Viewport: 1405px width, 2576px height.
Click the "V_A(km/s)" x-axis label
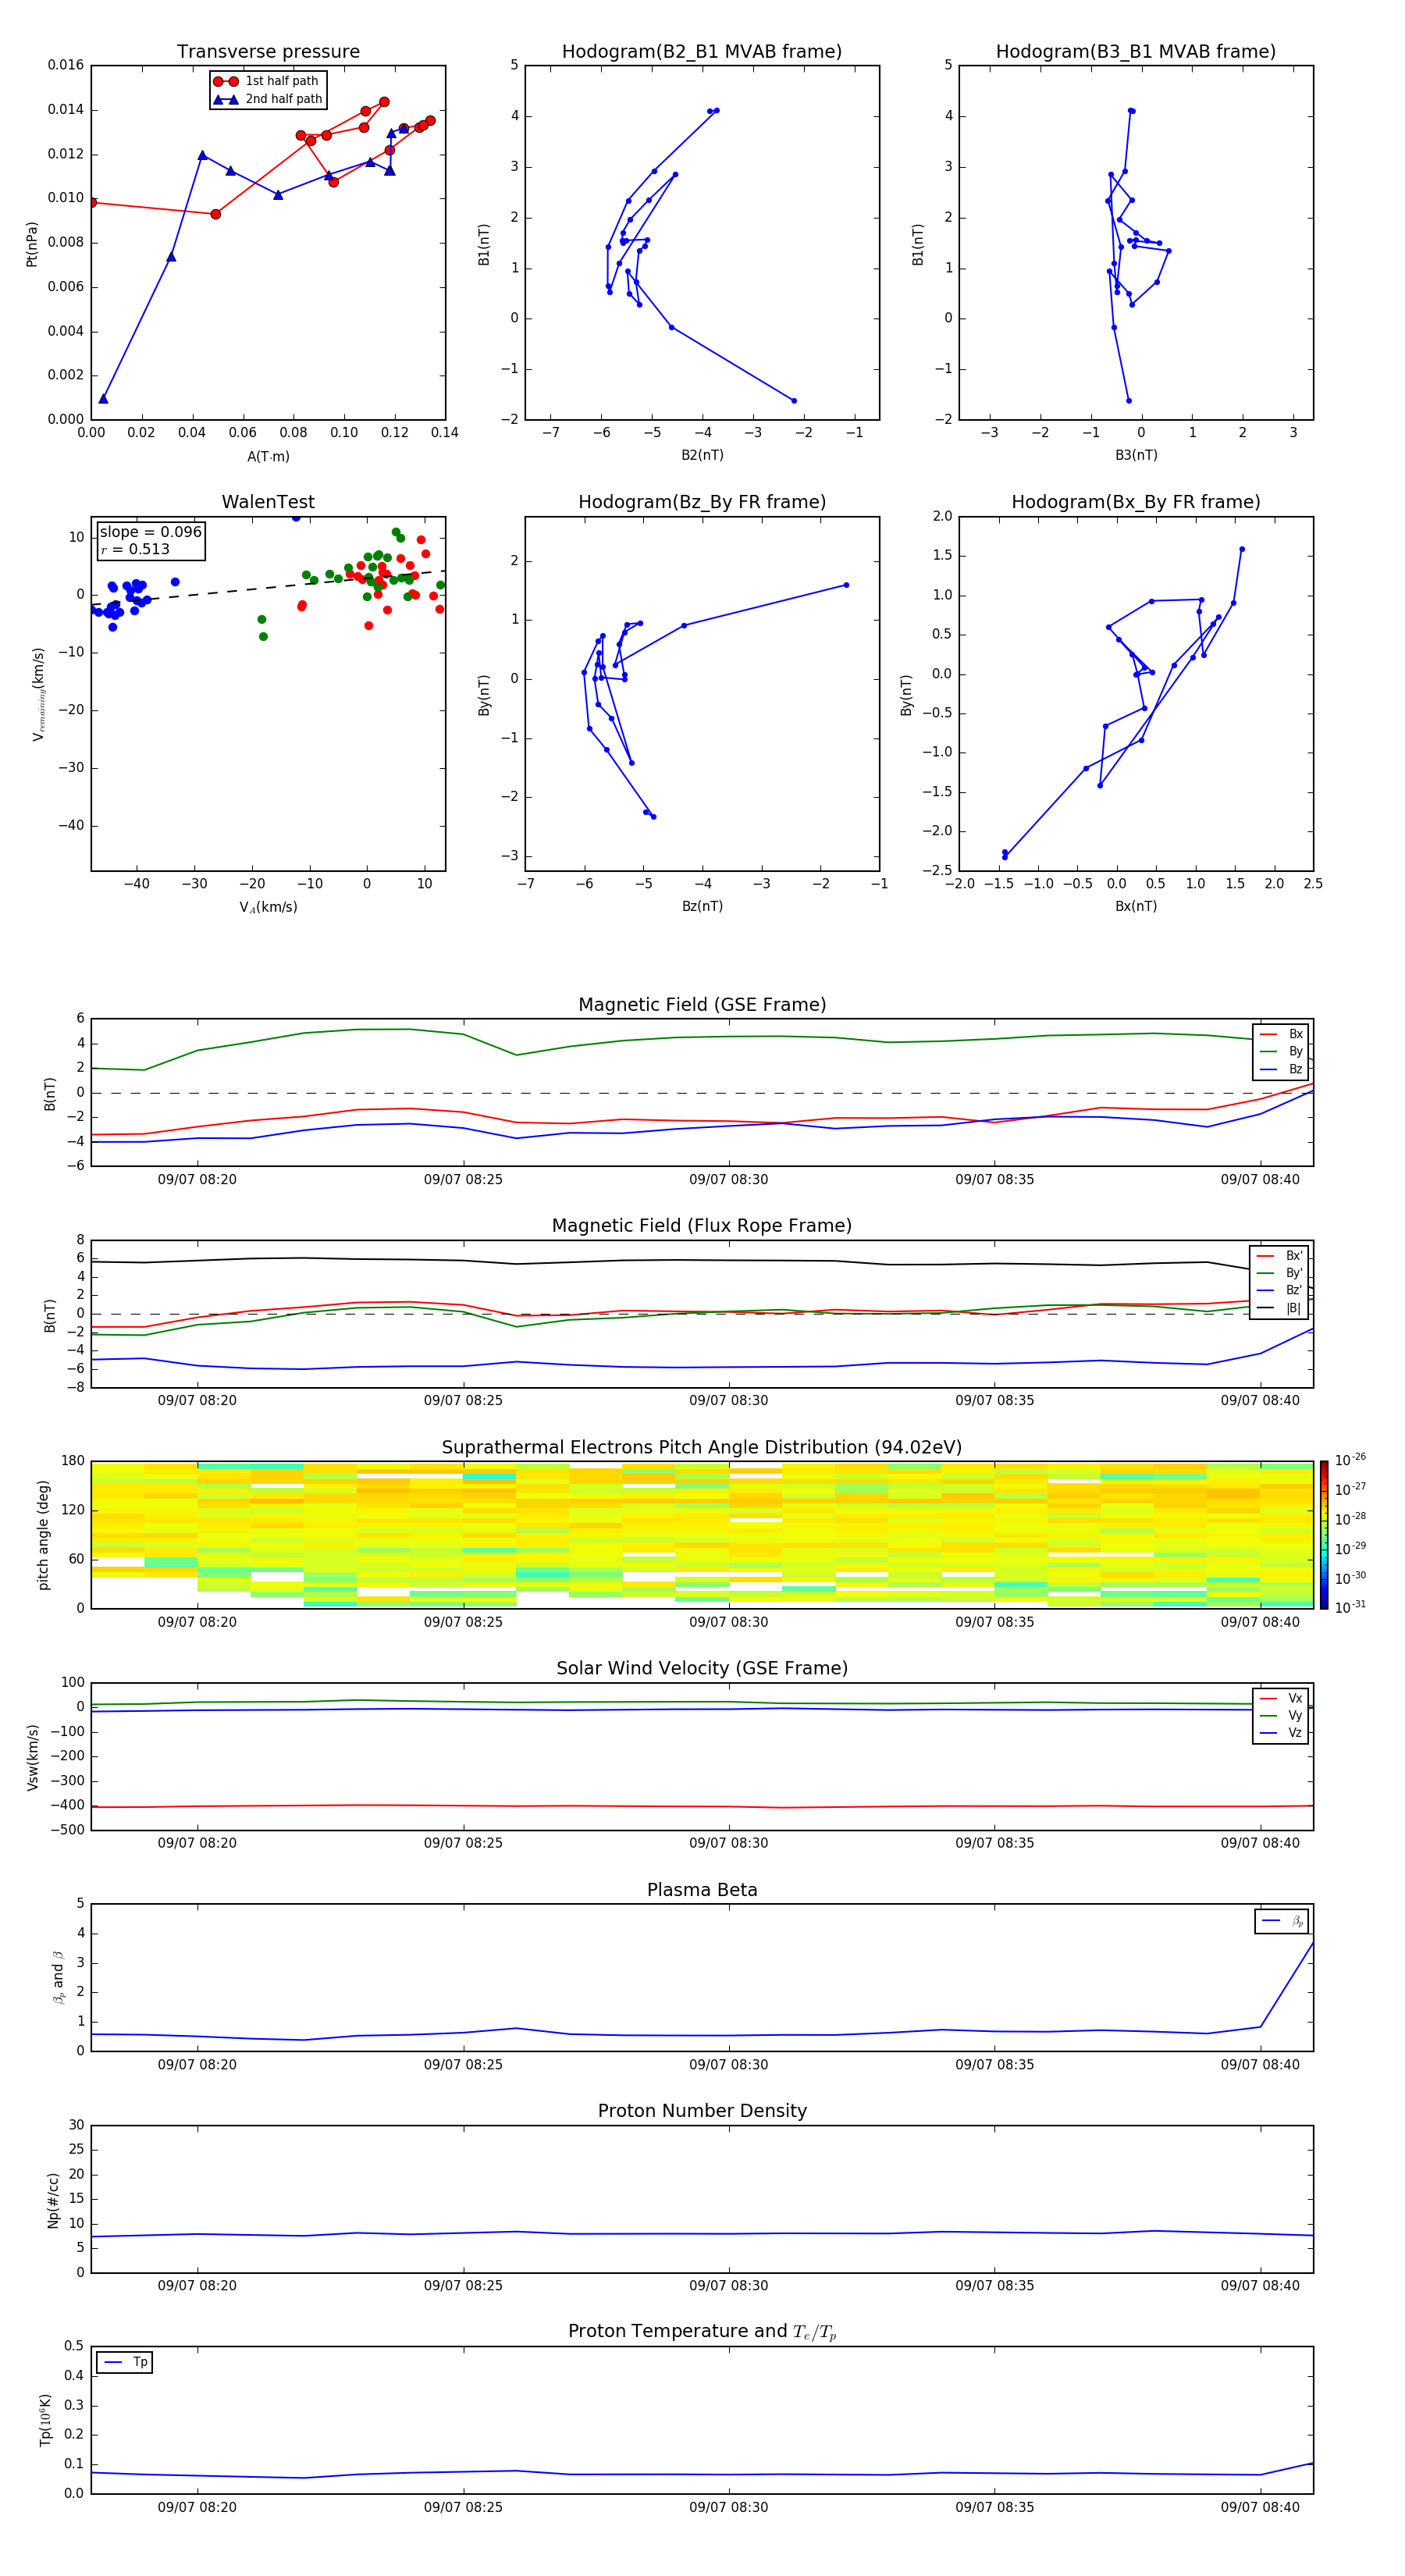click(x=268, y=907)
